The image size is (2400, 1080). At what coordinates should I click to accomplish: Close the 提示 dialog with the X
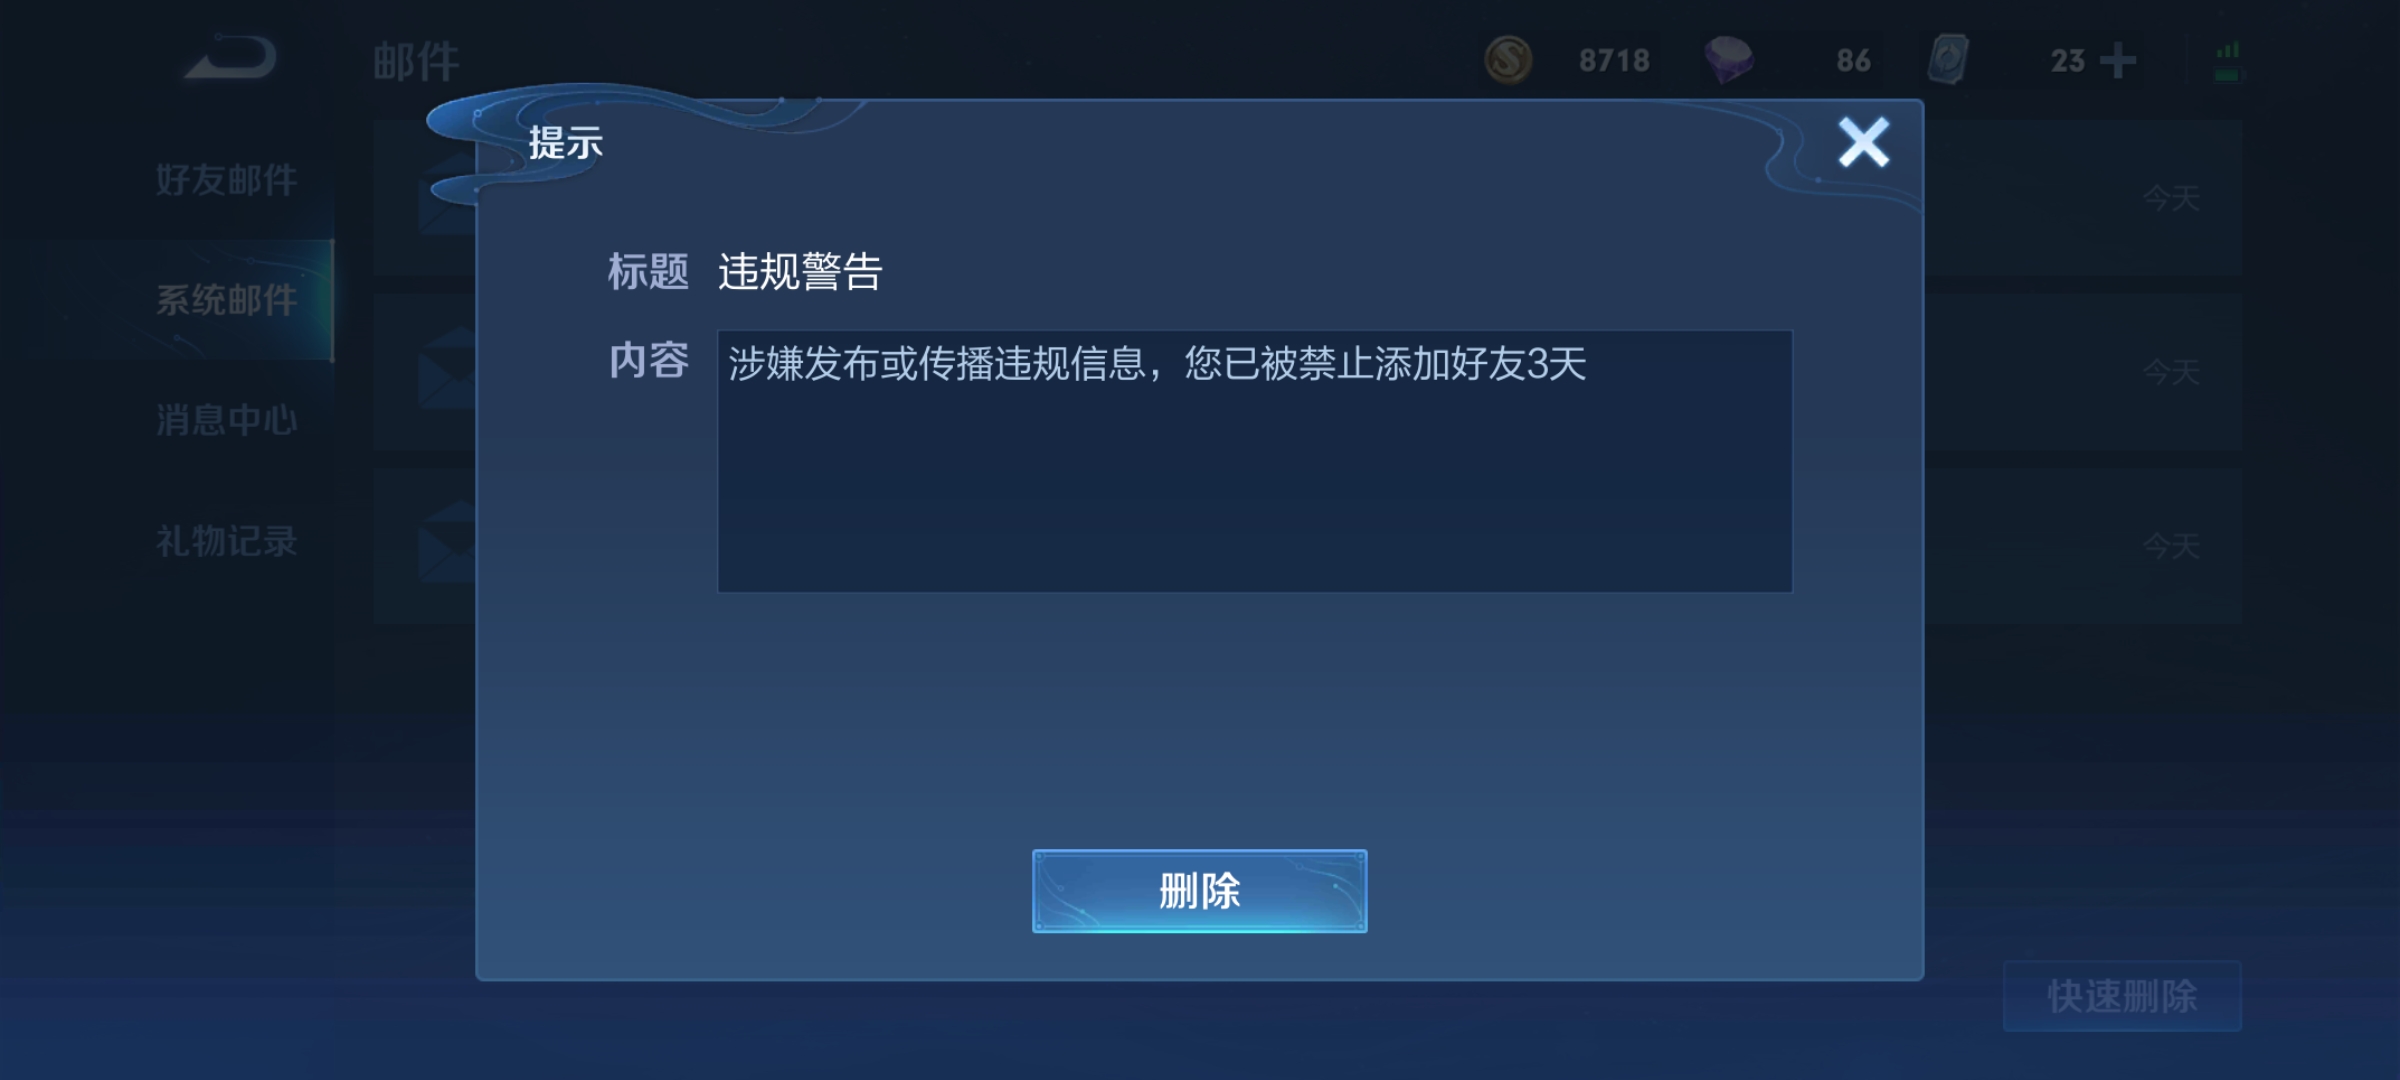point(1864,142)
